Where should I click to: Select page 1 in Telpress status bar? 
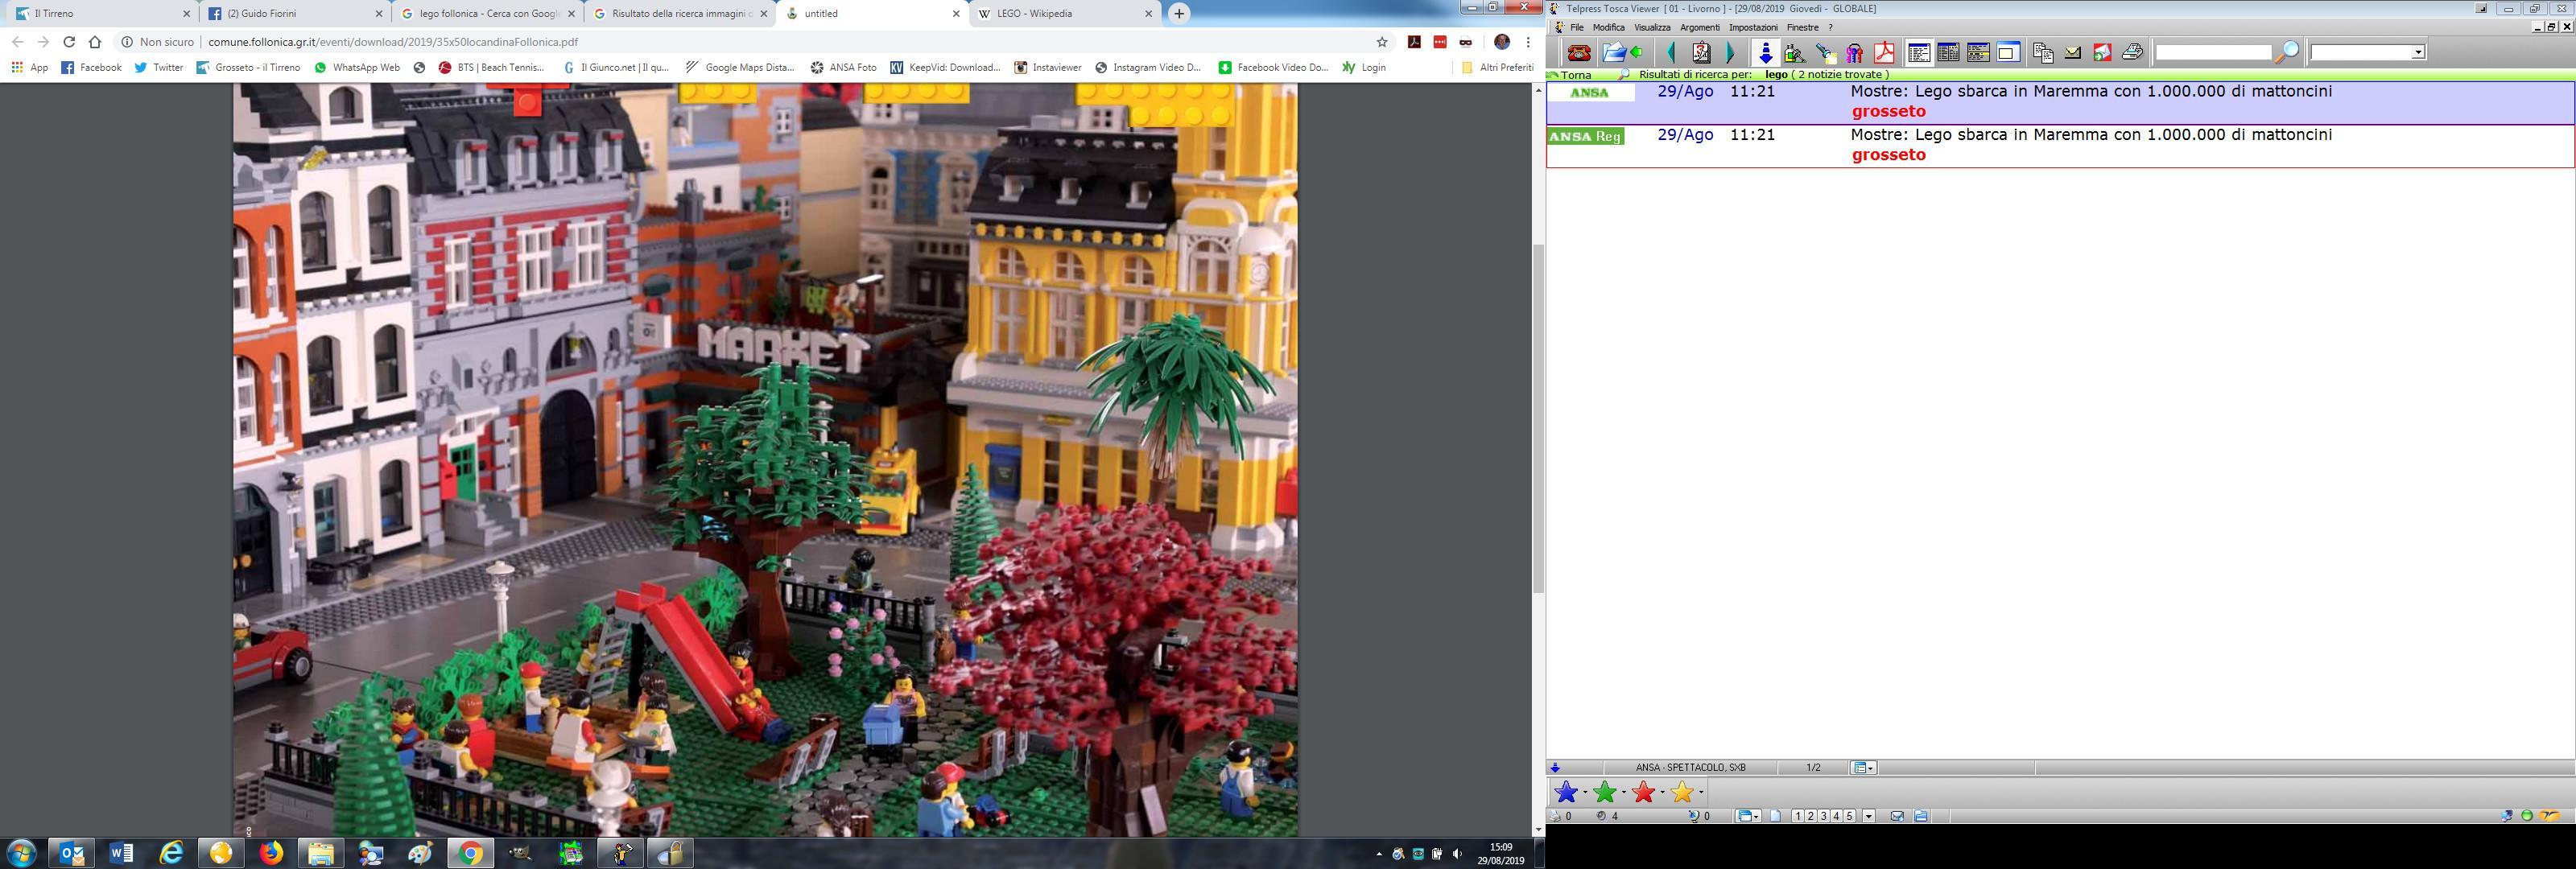(x=1798, y=816)
